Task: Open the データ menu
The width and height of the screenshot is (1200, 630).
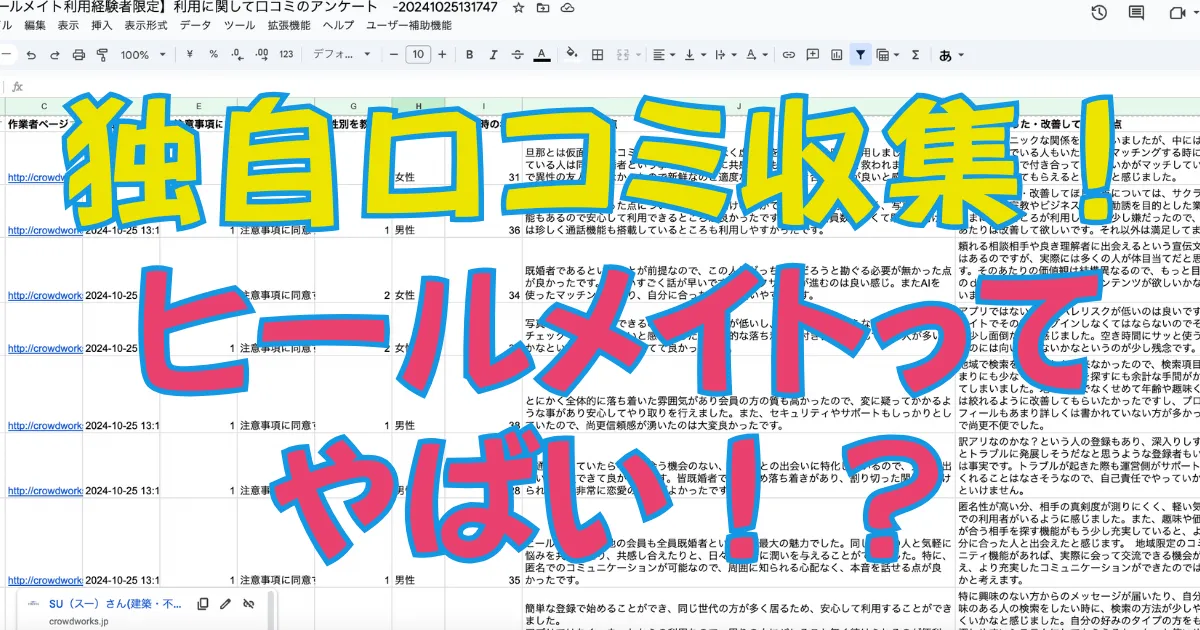Action: point(195,25)
